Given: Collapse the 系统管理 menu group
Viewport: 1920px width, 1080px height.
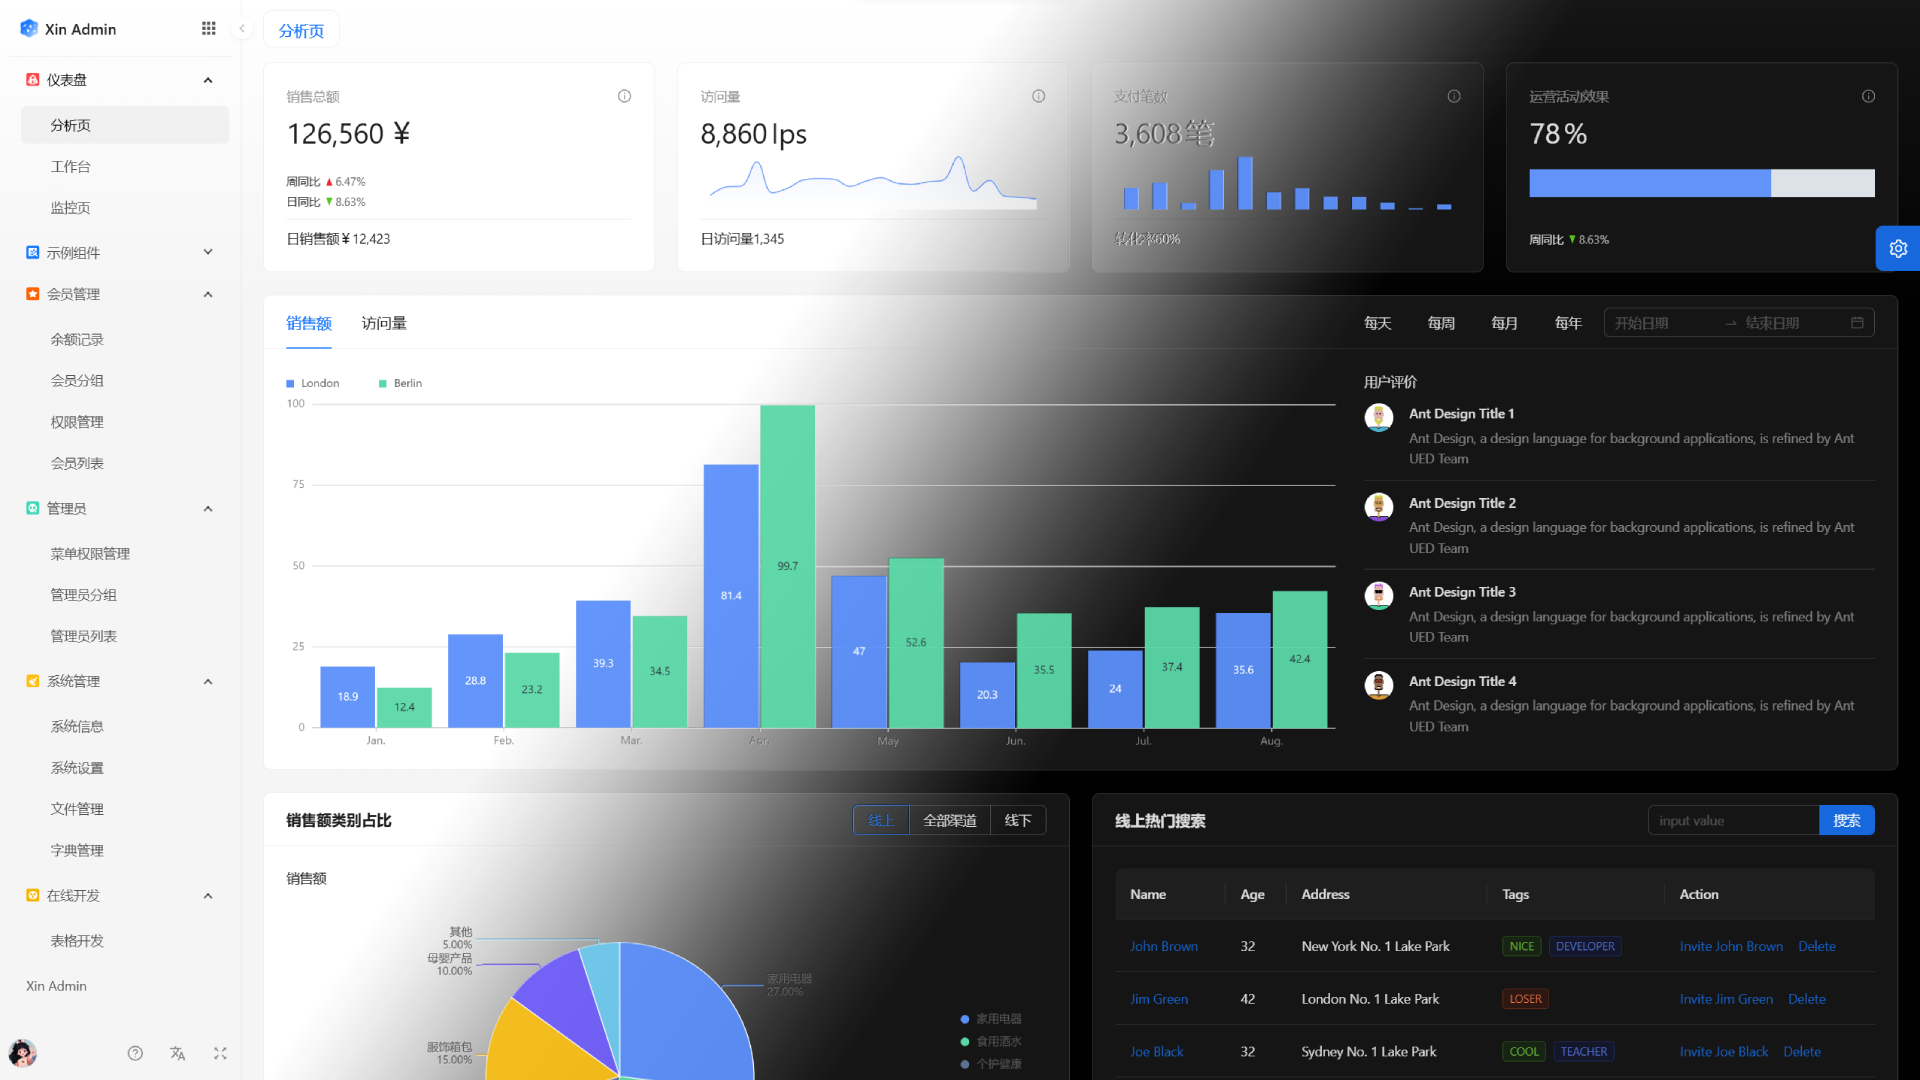Looking at the screenshot, I should [208, 682].
